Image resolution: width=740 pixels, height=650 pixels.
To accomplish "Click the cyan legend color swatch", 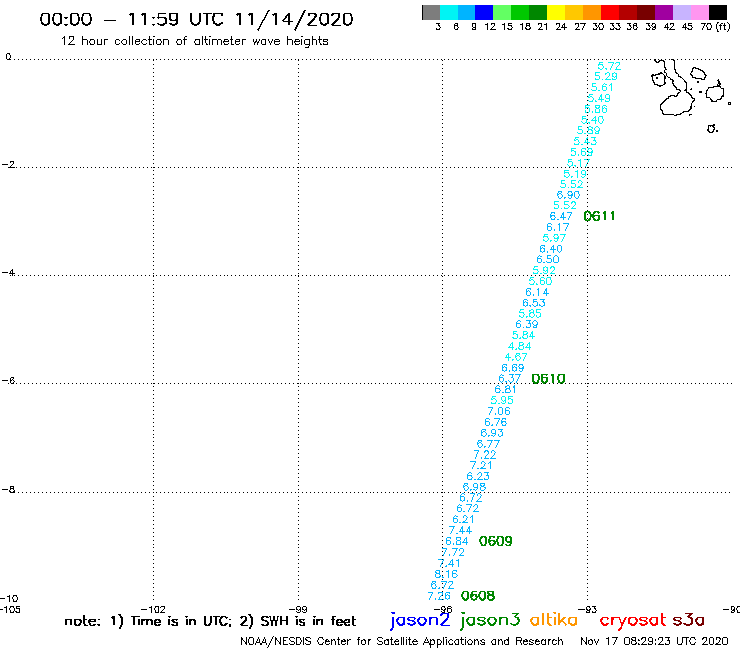I will pos(449,12).
